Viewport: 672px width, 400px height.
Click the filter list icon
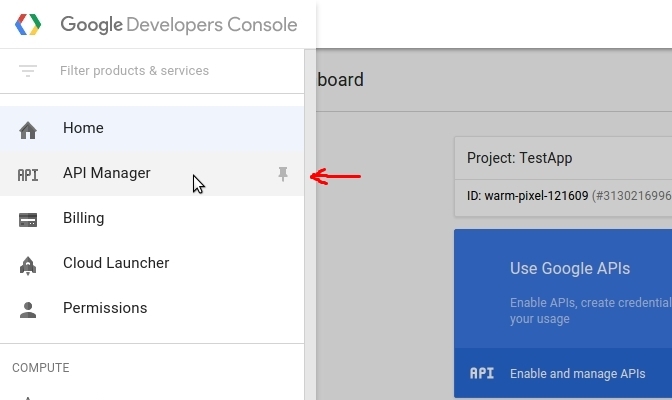pyautogui.click(x=28, y=71)
